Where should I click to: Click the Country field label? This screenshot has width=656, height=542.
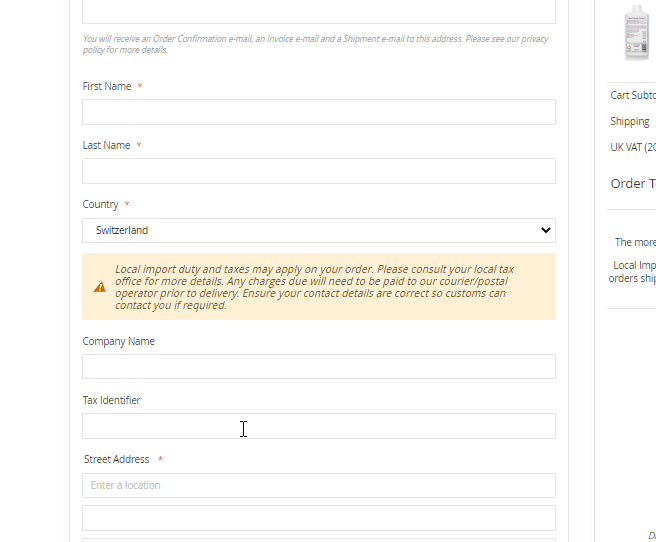click(100, 204)
